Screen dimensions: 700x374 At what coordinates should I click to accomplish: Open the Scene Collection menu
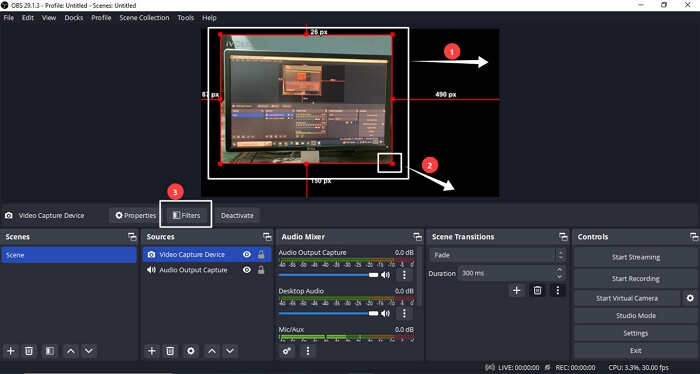[x=144, y=18]
